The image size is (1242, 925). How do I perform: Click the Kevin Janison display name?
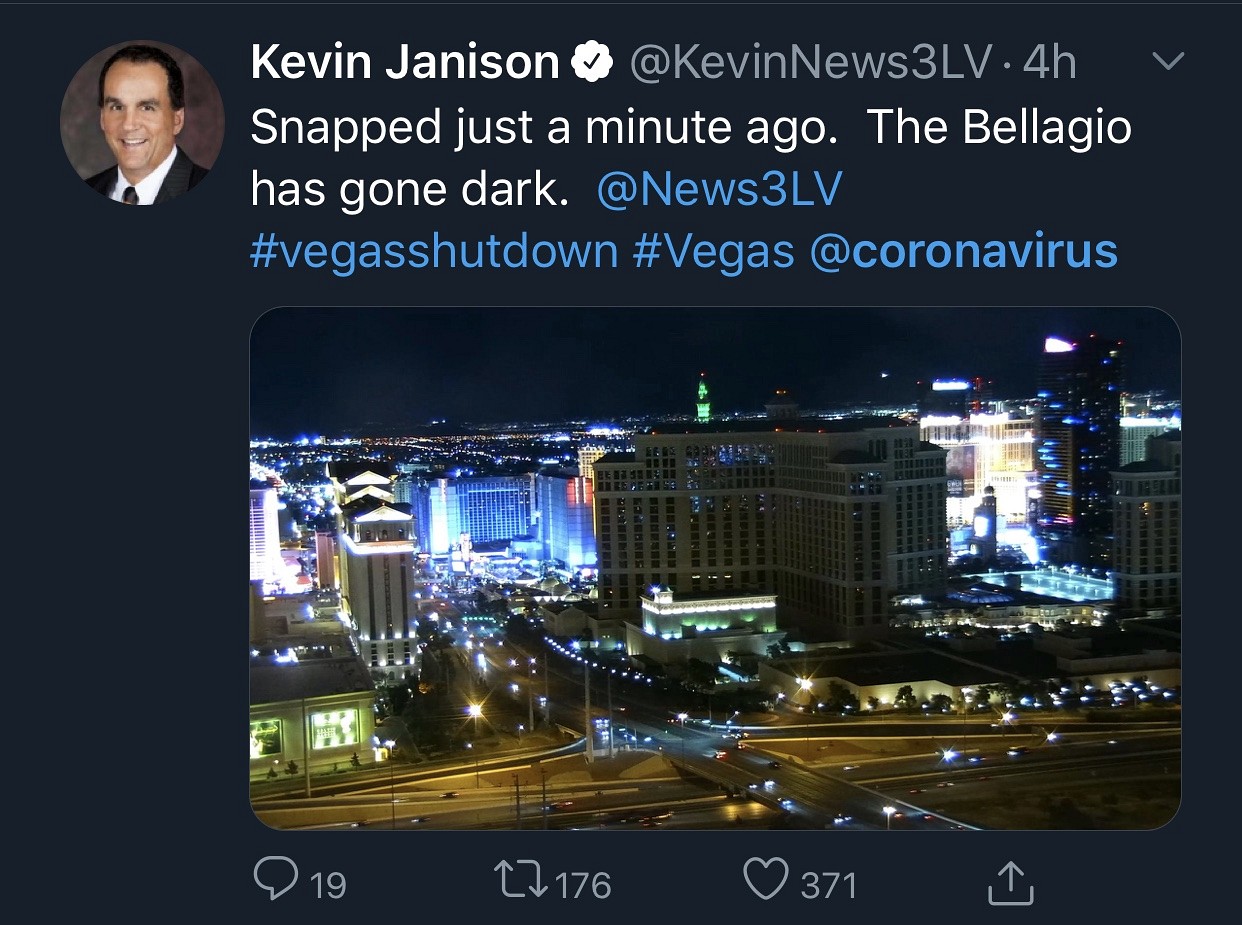[405, 63]
